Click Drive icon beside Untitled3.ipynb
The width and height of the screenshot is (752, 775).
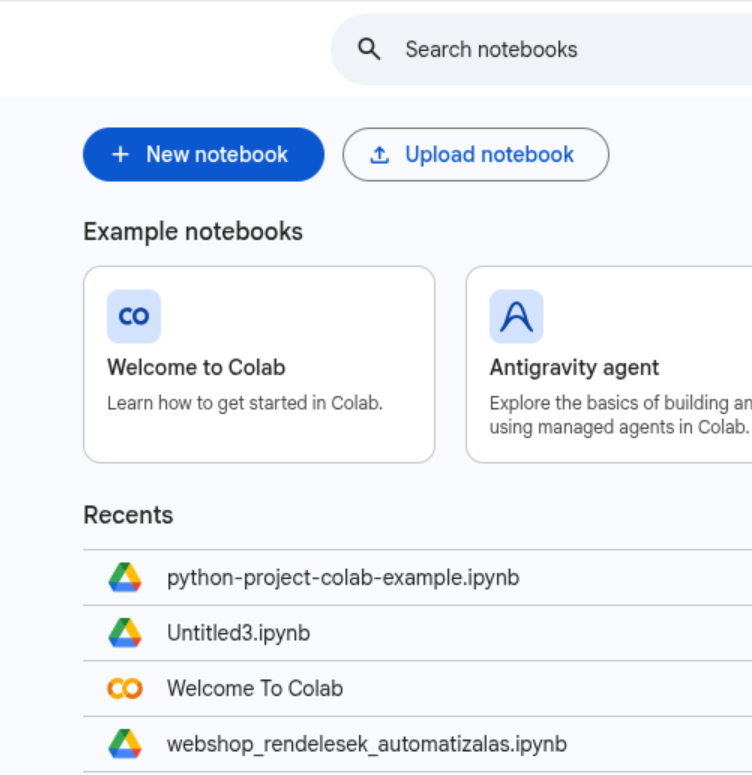[x=125, y=633]
